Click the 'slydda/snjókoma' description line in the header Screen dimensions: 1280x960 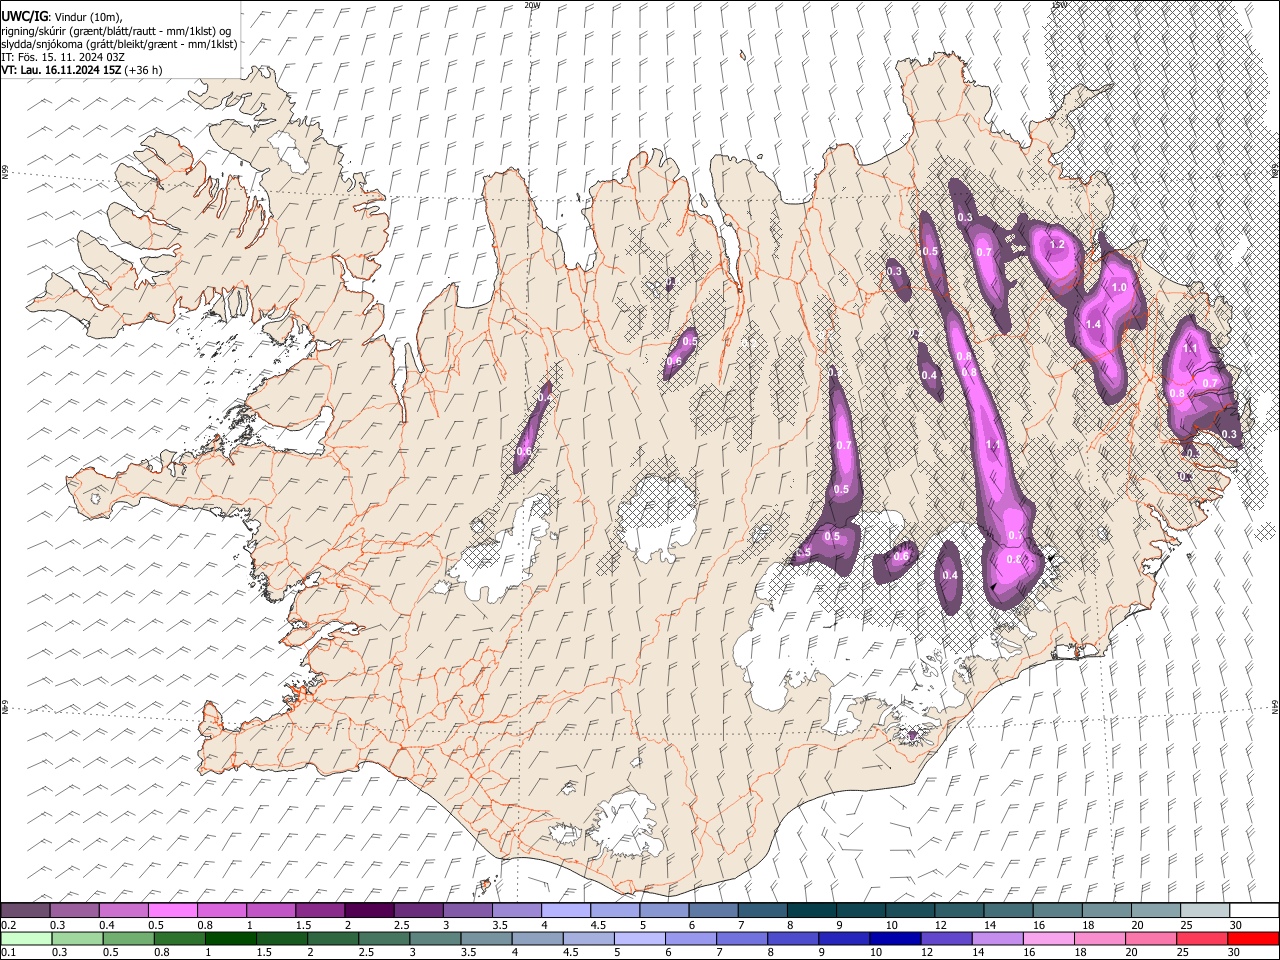coord(119,44)
